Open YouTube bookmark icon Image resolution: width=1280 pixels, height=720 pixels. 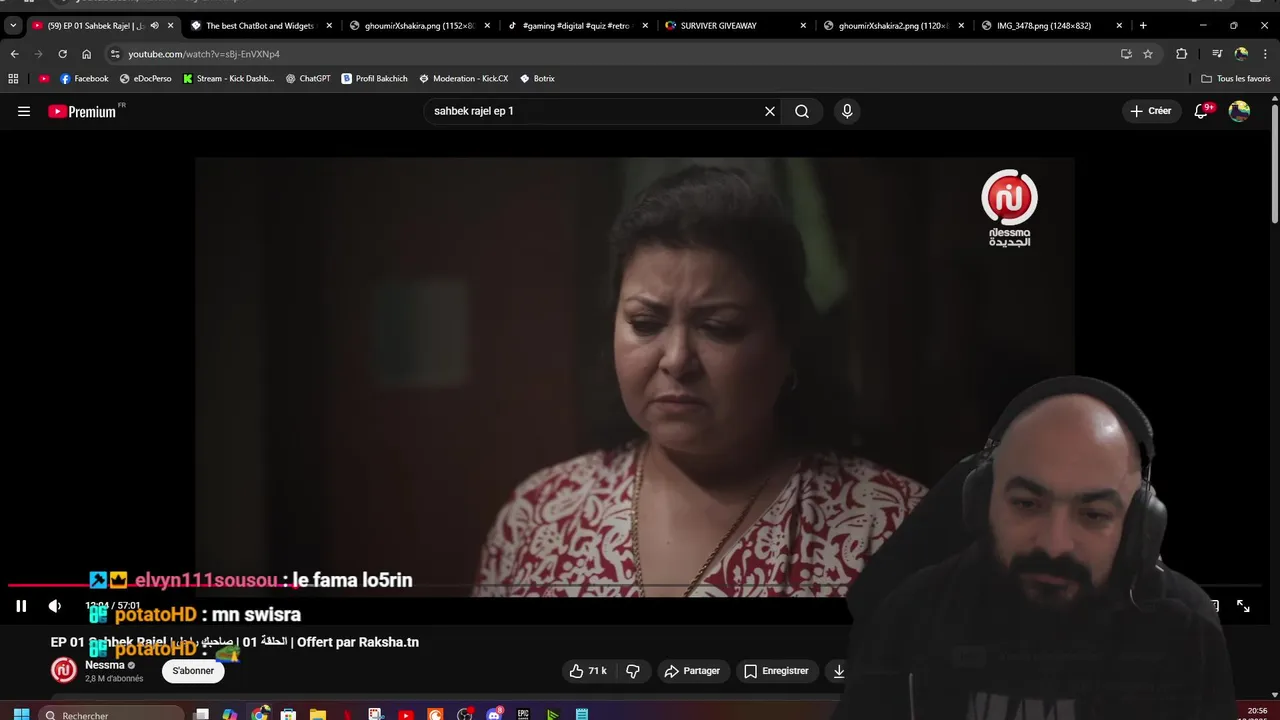click(44, 78)
